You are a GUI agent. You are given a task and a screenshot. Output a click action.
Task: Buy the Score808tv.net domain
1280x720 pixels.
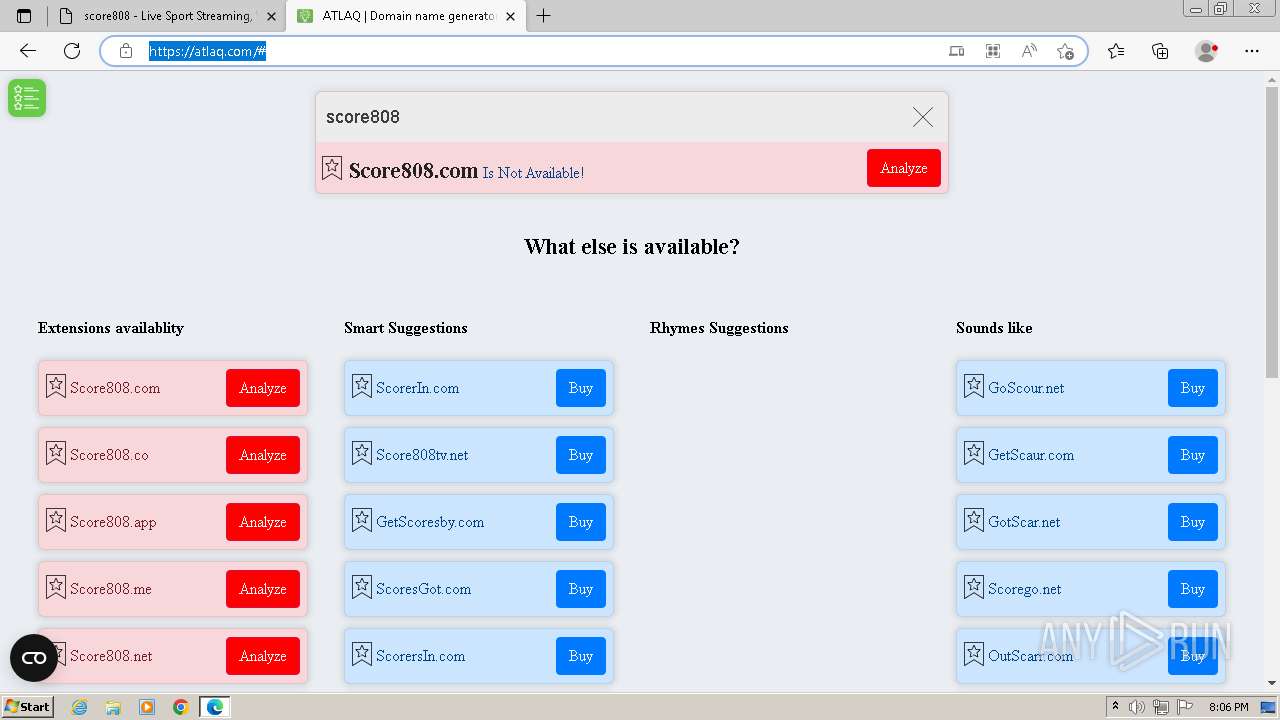[581, 455]
